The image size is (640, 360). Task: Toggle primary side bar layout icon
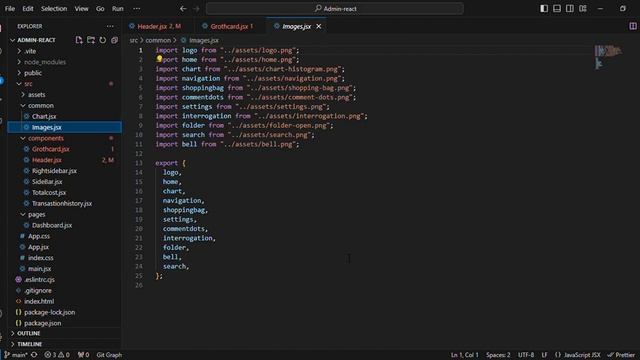[x=544, y=9]
